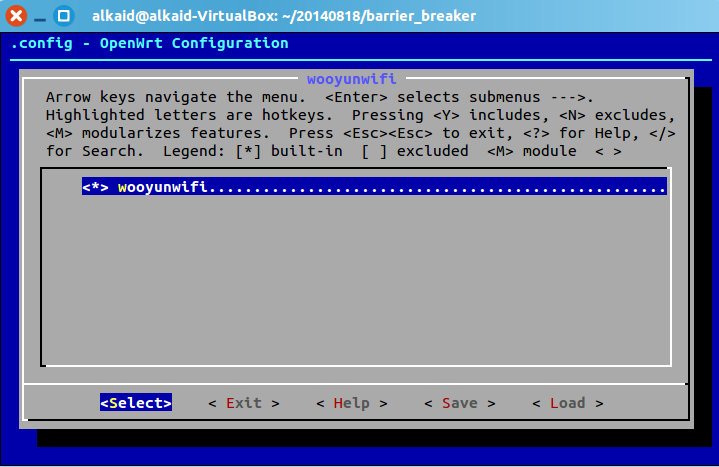The image size is (719, 467).
Task: Click the .config - OpenWrt Configuration header
Action: [x=149, y=43]
